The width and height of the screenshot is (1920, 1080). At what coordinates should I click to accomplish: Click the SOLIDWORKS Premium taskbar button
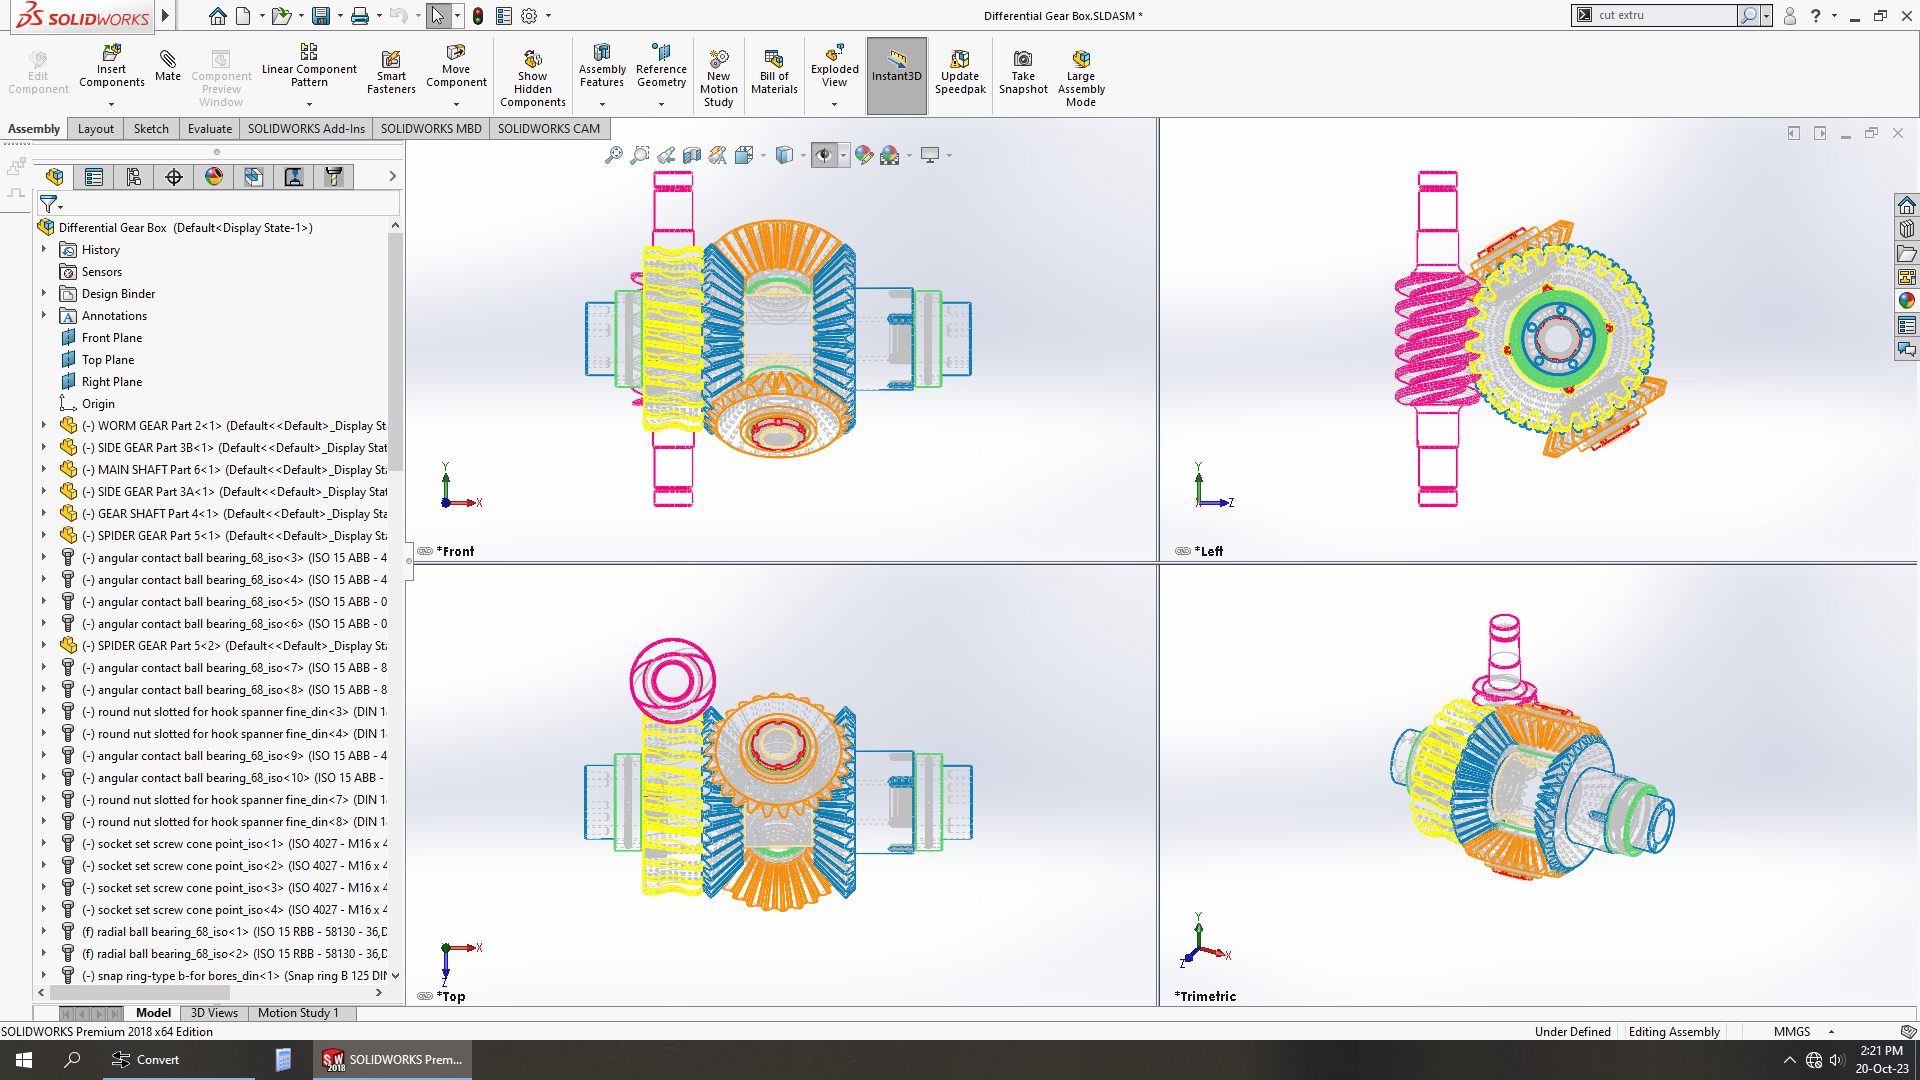click(x=392, y=1060)
